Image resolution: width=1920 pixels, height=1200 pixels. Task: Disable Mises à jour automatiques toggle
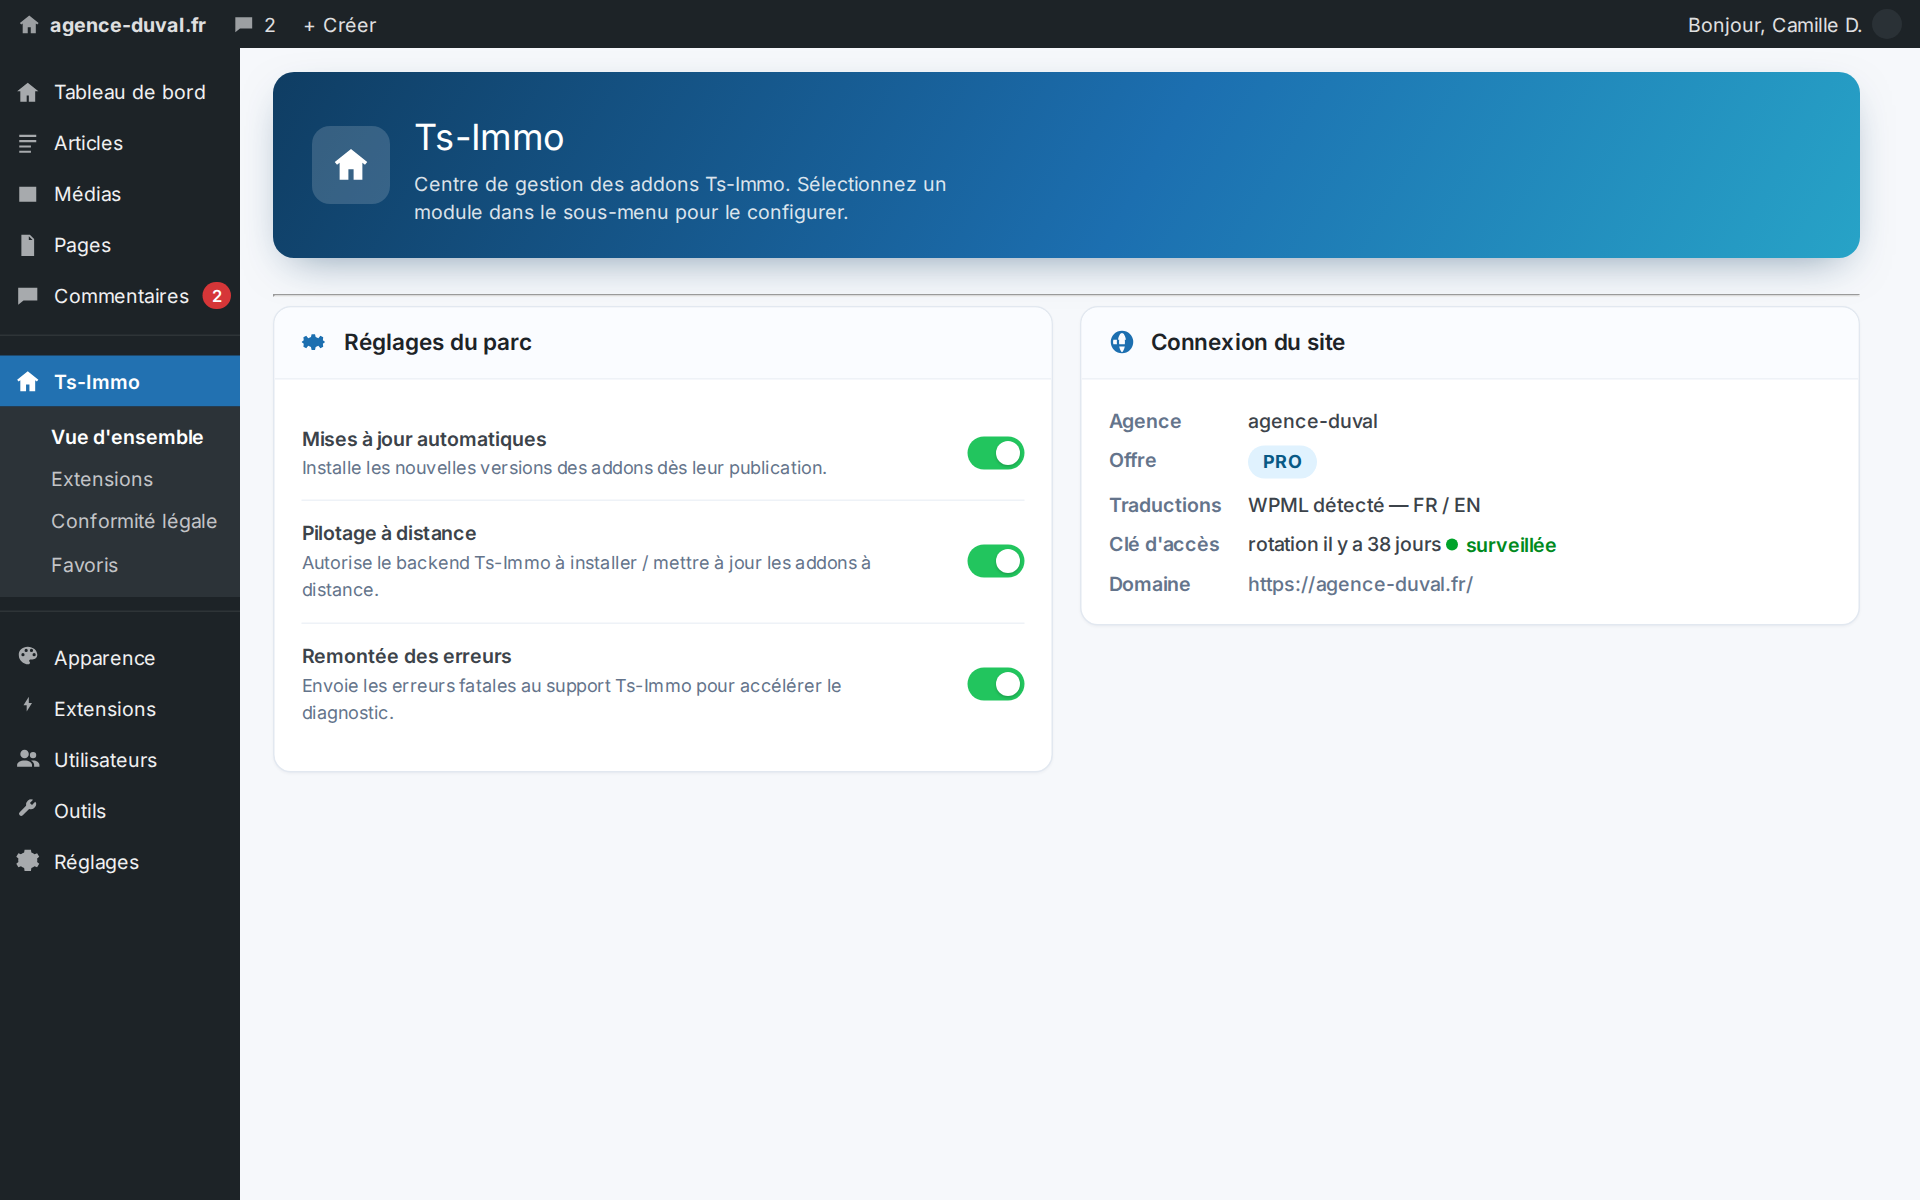pos(996,453)
